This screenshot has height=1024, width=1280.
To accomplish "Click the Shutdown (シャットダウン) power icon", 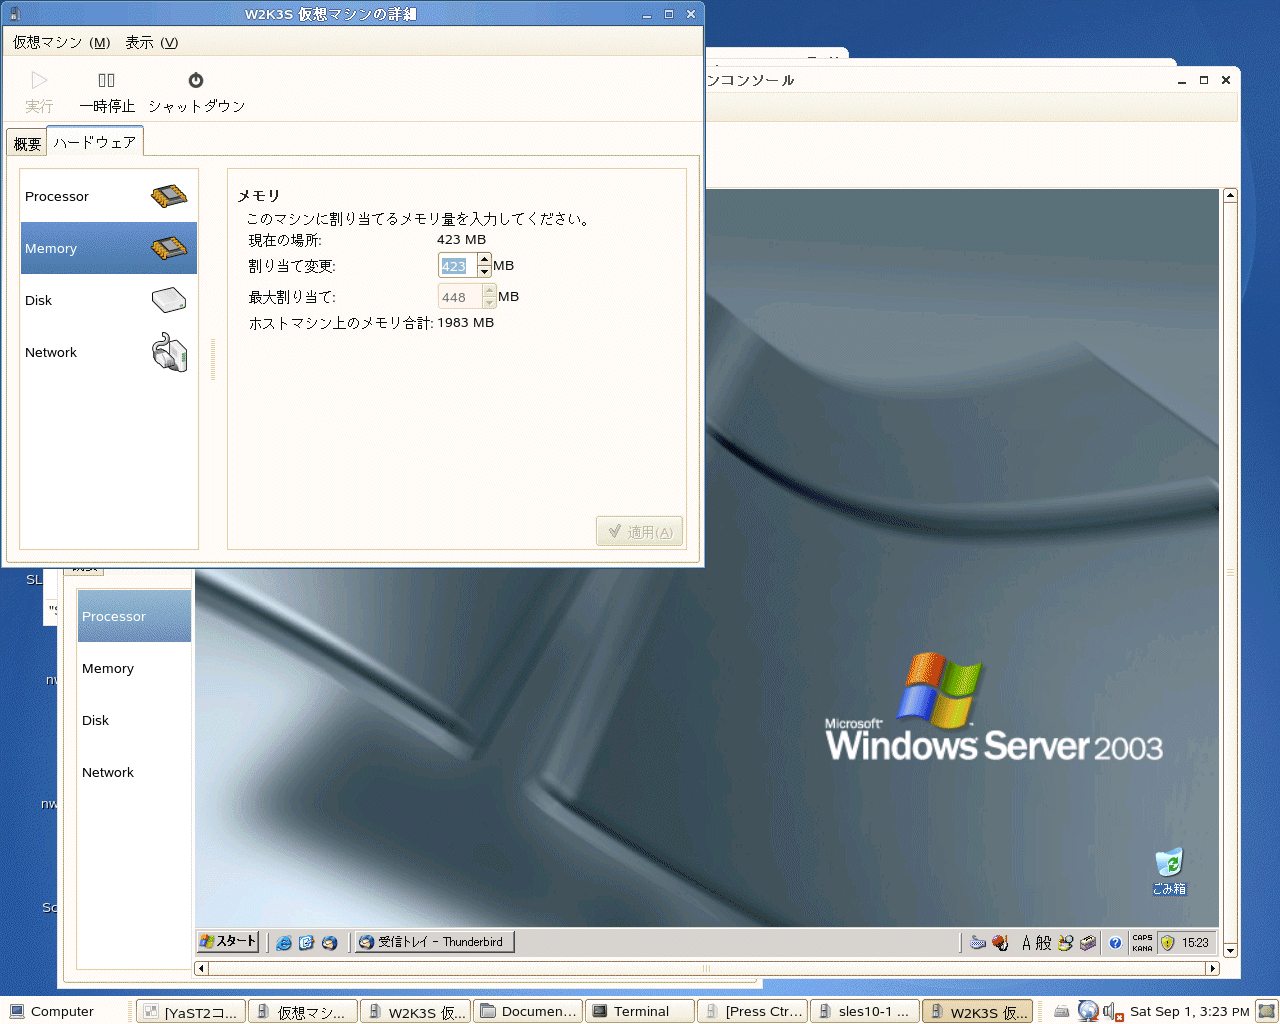I will 196,80.
